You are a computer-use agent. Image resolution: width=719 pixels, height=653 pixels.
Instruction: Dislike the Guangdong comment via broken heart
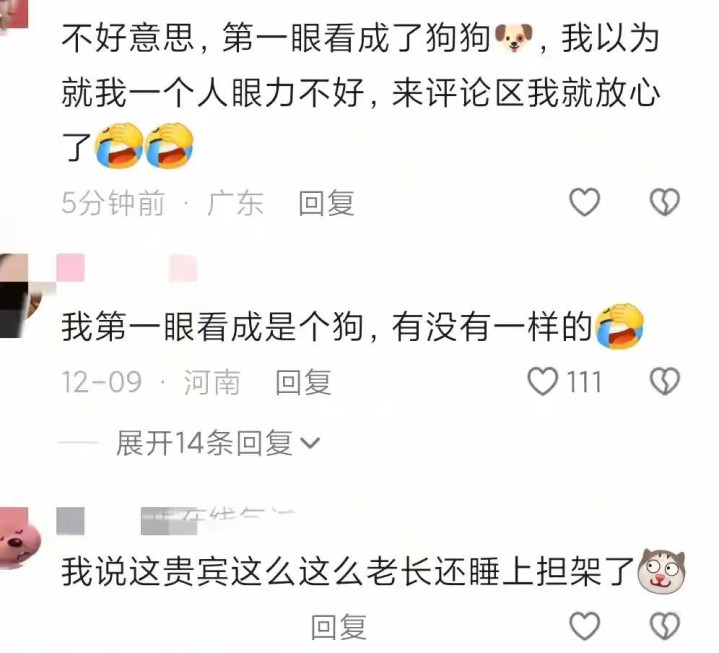click(665, 202)
